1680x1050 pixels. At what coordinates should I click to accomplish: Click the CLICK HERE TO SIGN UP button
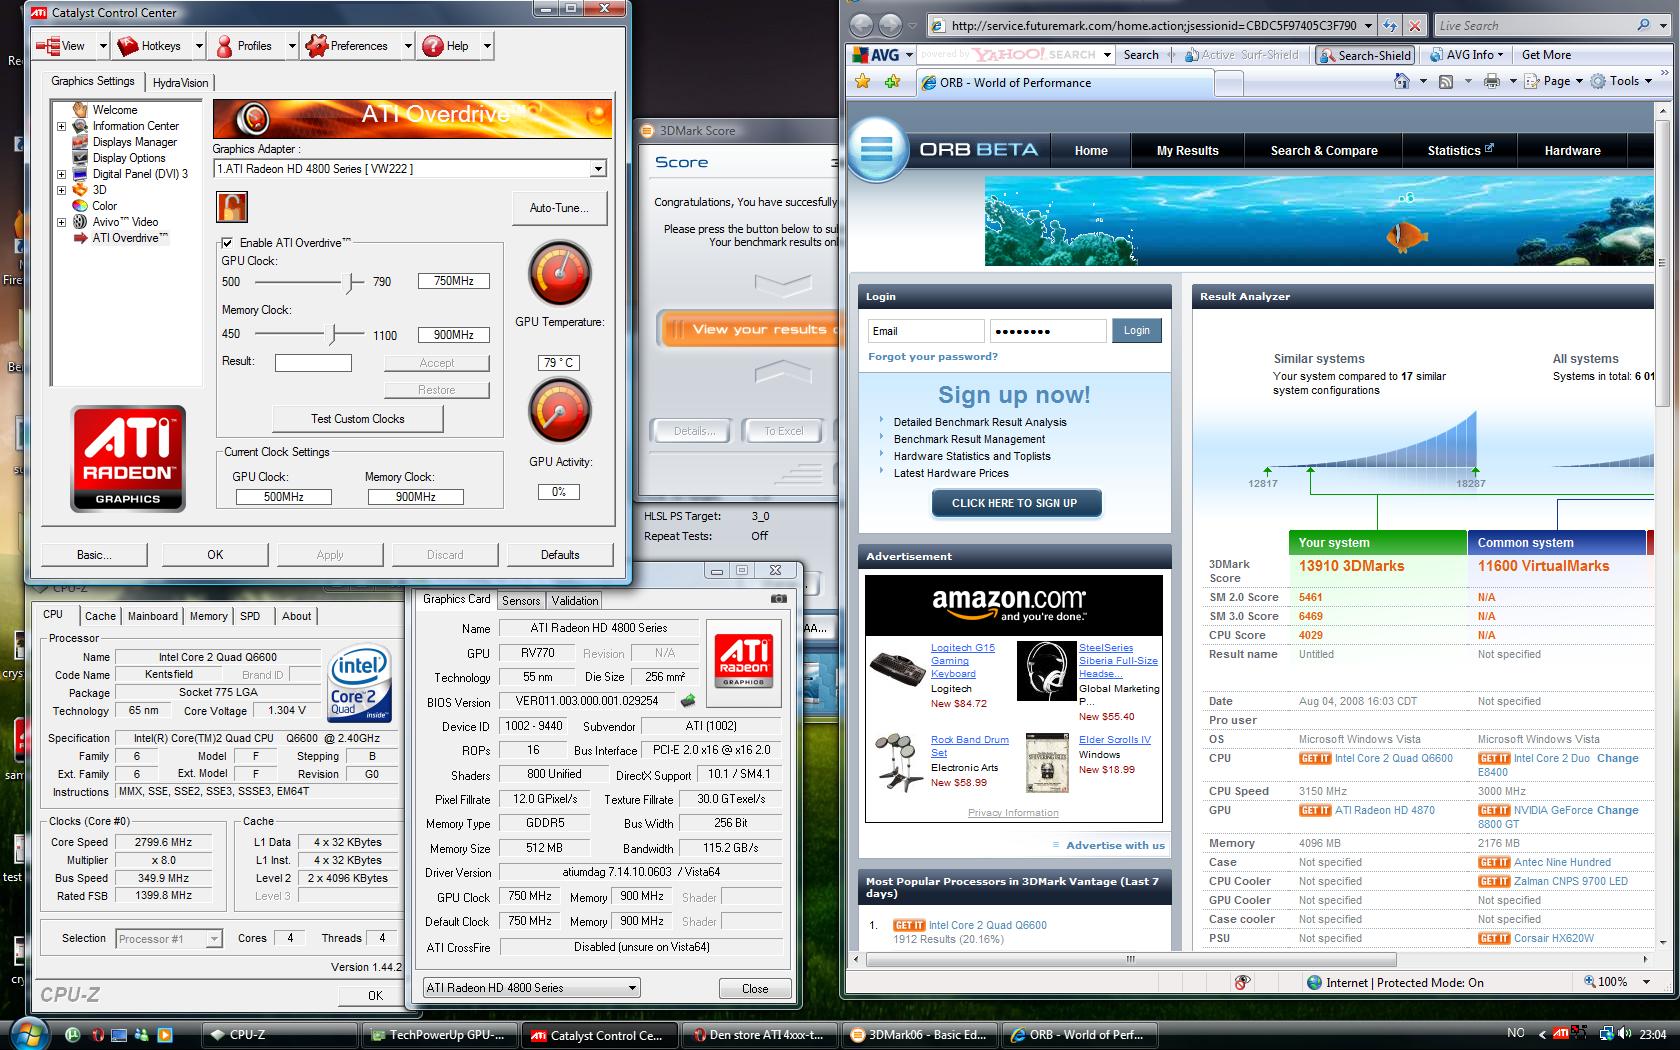tap(1015, 503)
